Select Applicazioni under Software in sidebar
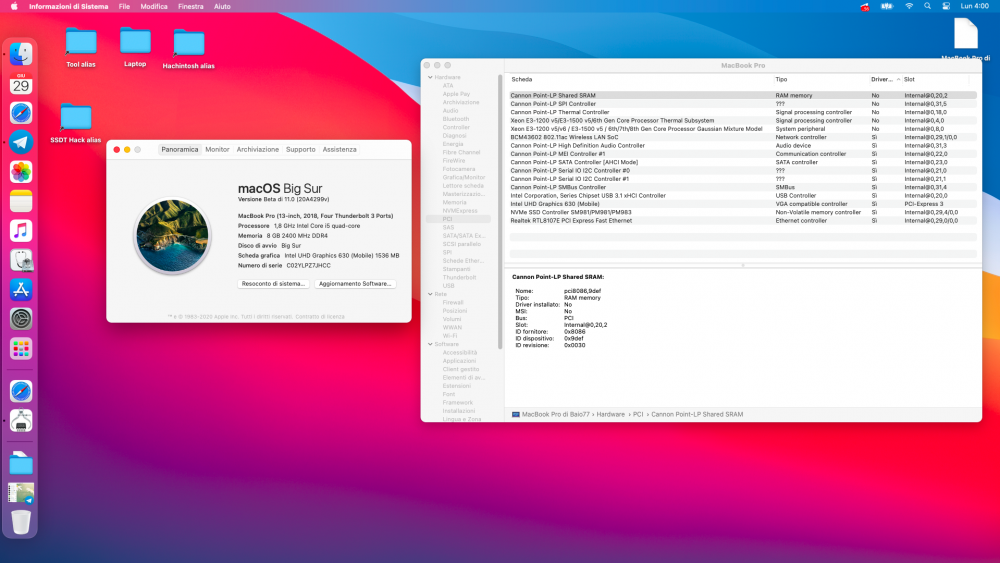Screen dimensions: 1000x563 click(x=459, y=361)
